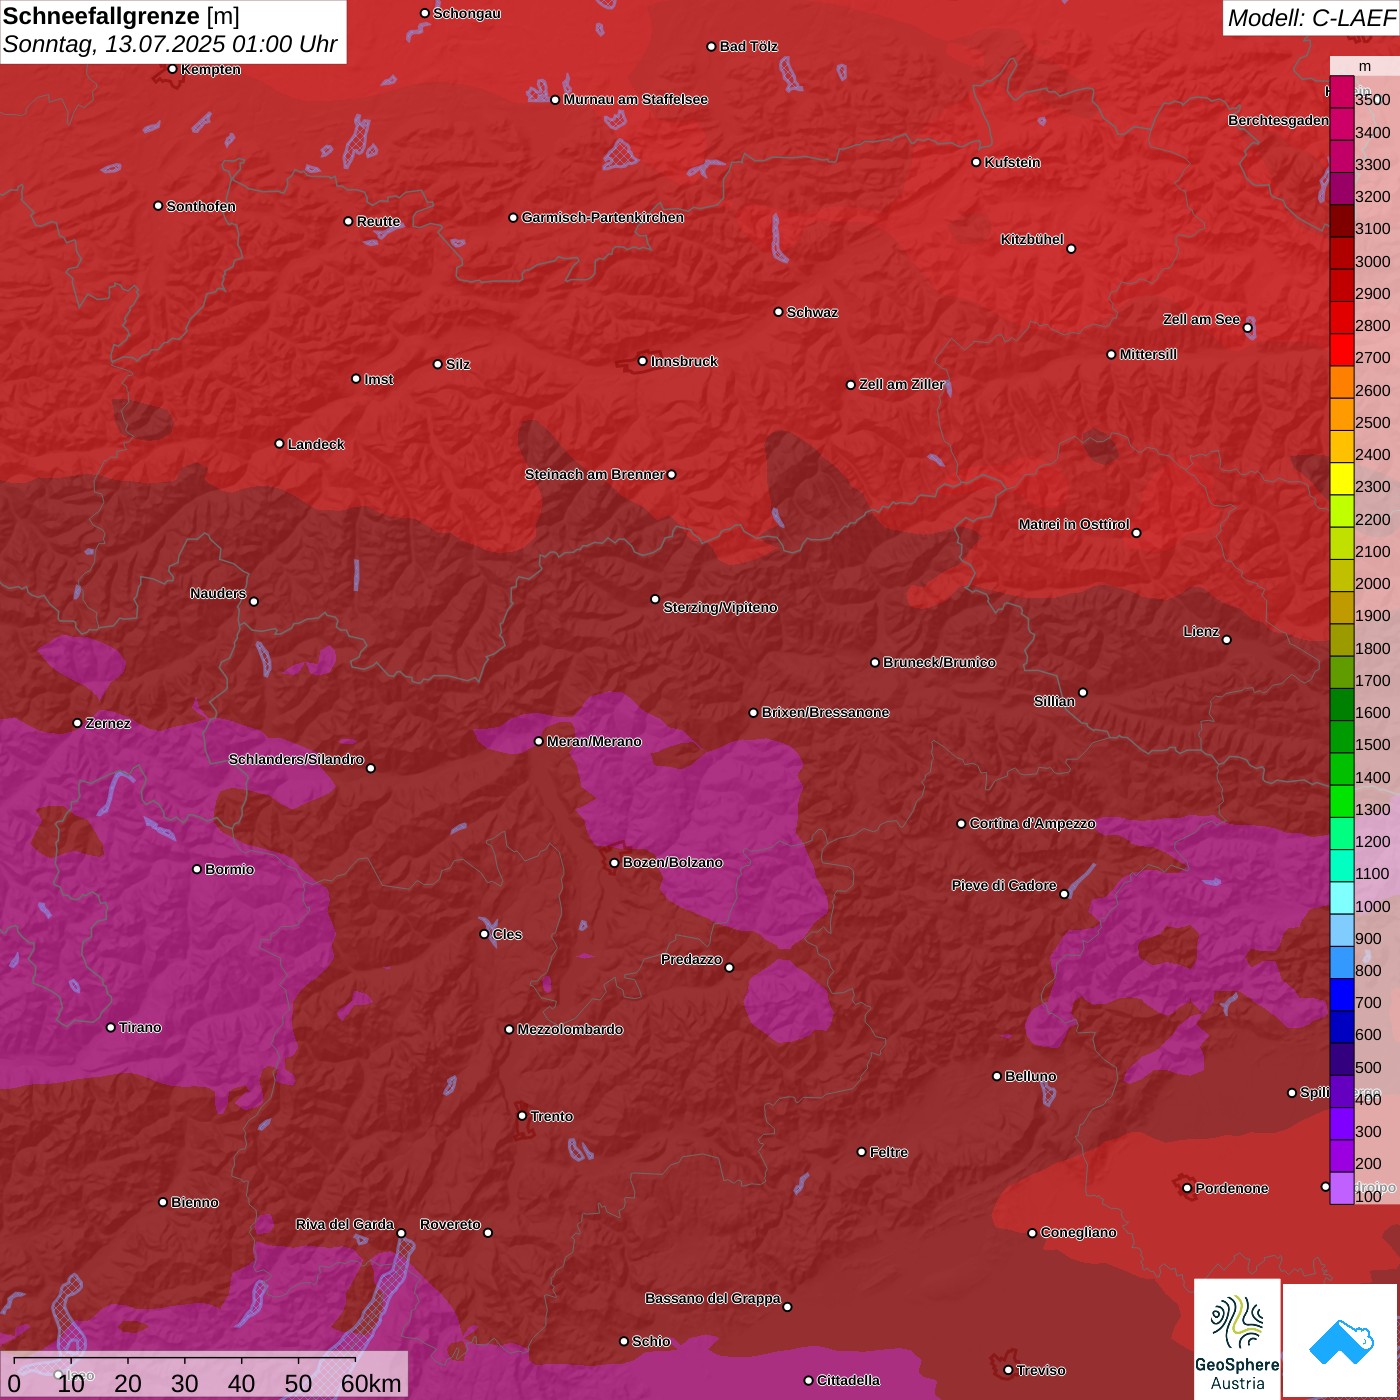1400x1400 pixels.
Task: Click the Trento city marker dot
Action: pos(522,1116)
